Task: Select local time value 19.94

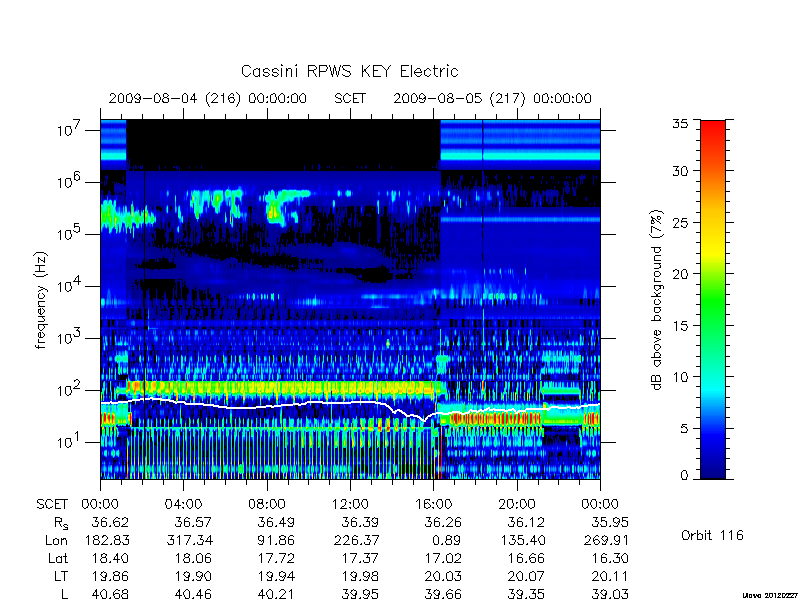Action: tap(276, 577)
